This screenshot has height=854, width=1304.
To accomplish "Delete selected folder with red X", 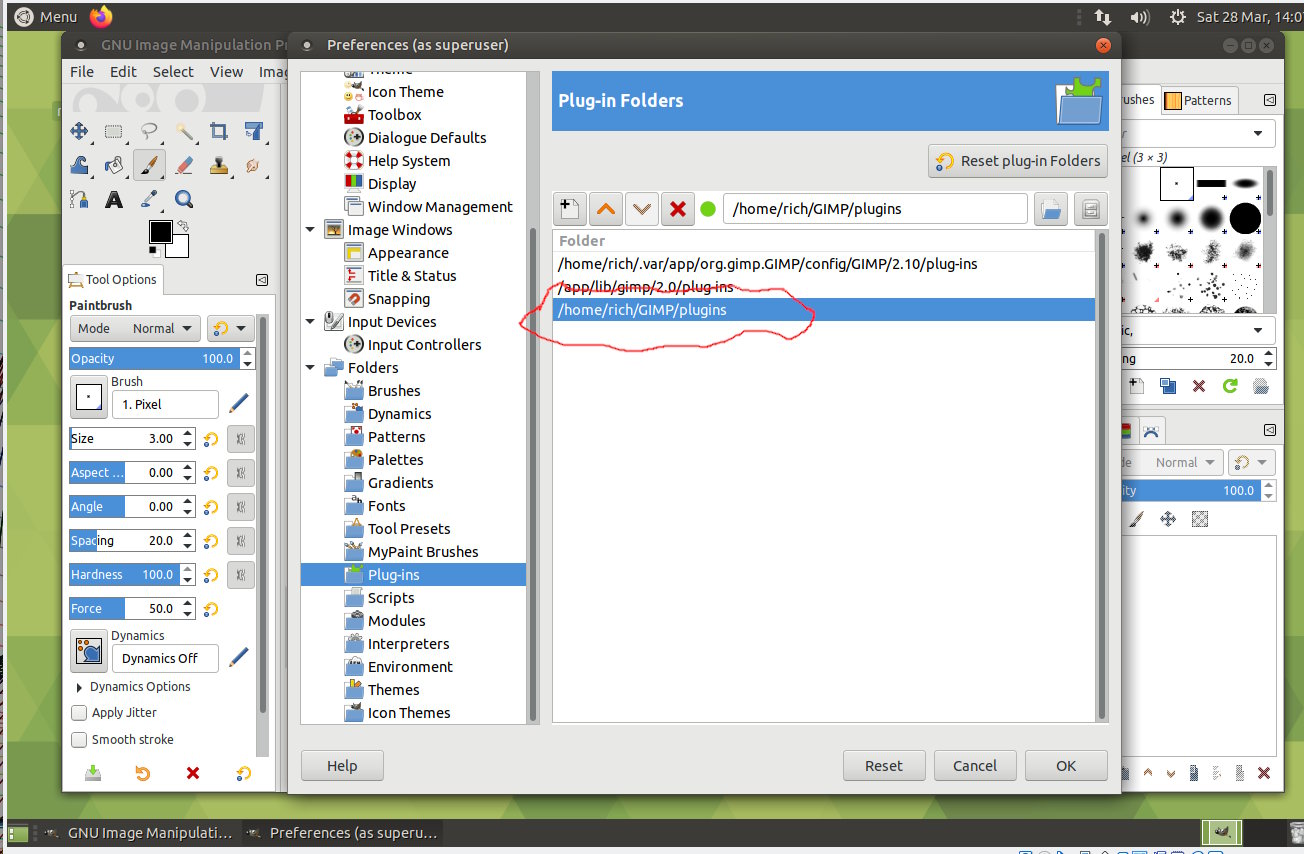I will click(x=677, y=209).
